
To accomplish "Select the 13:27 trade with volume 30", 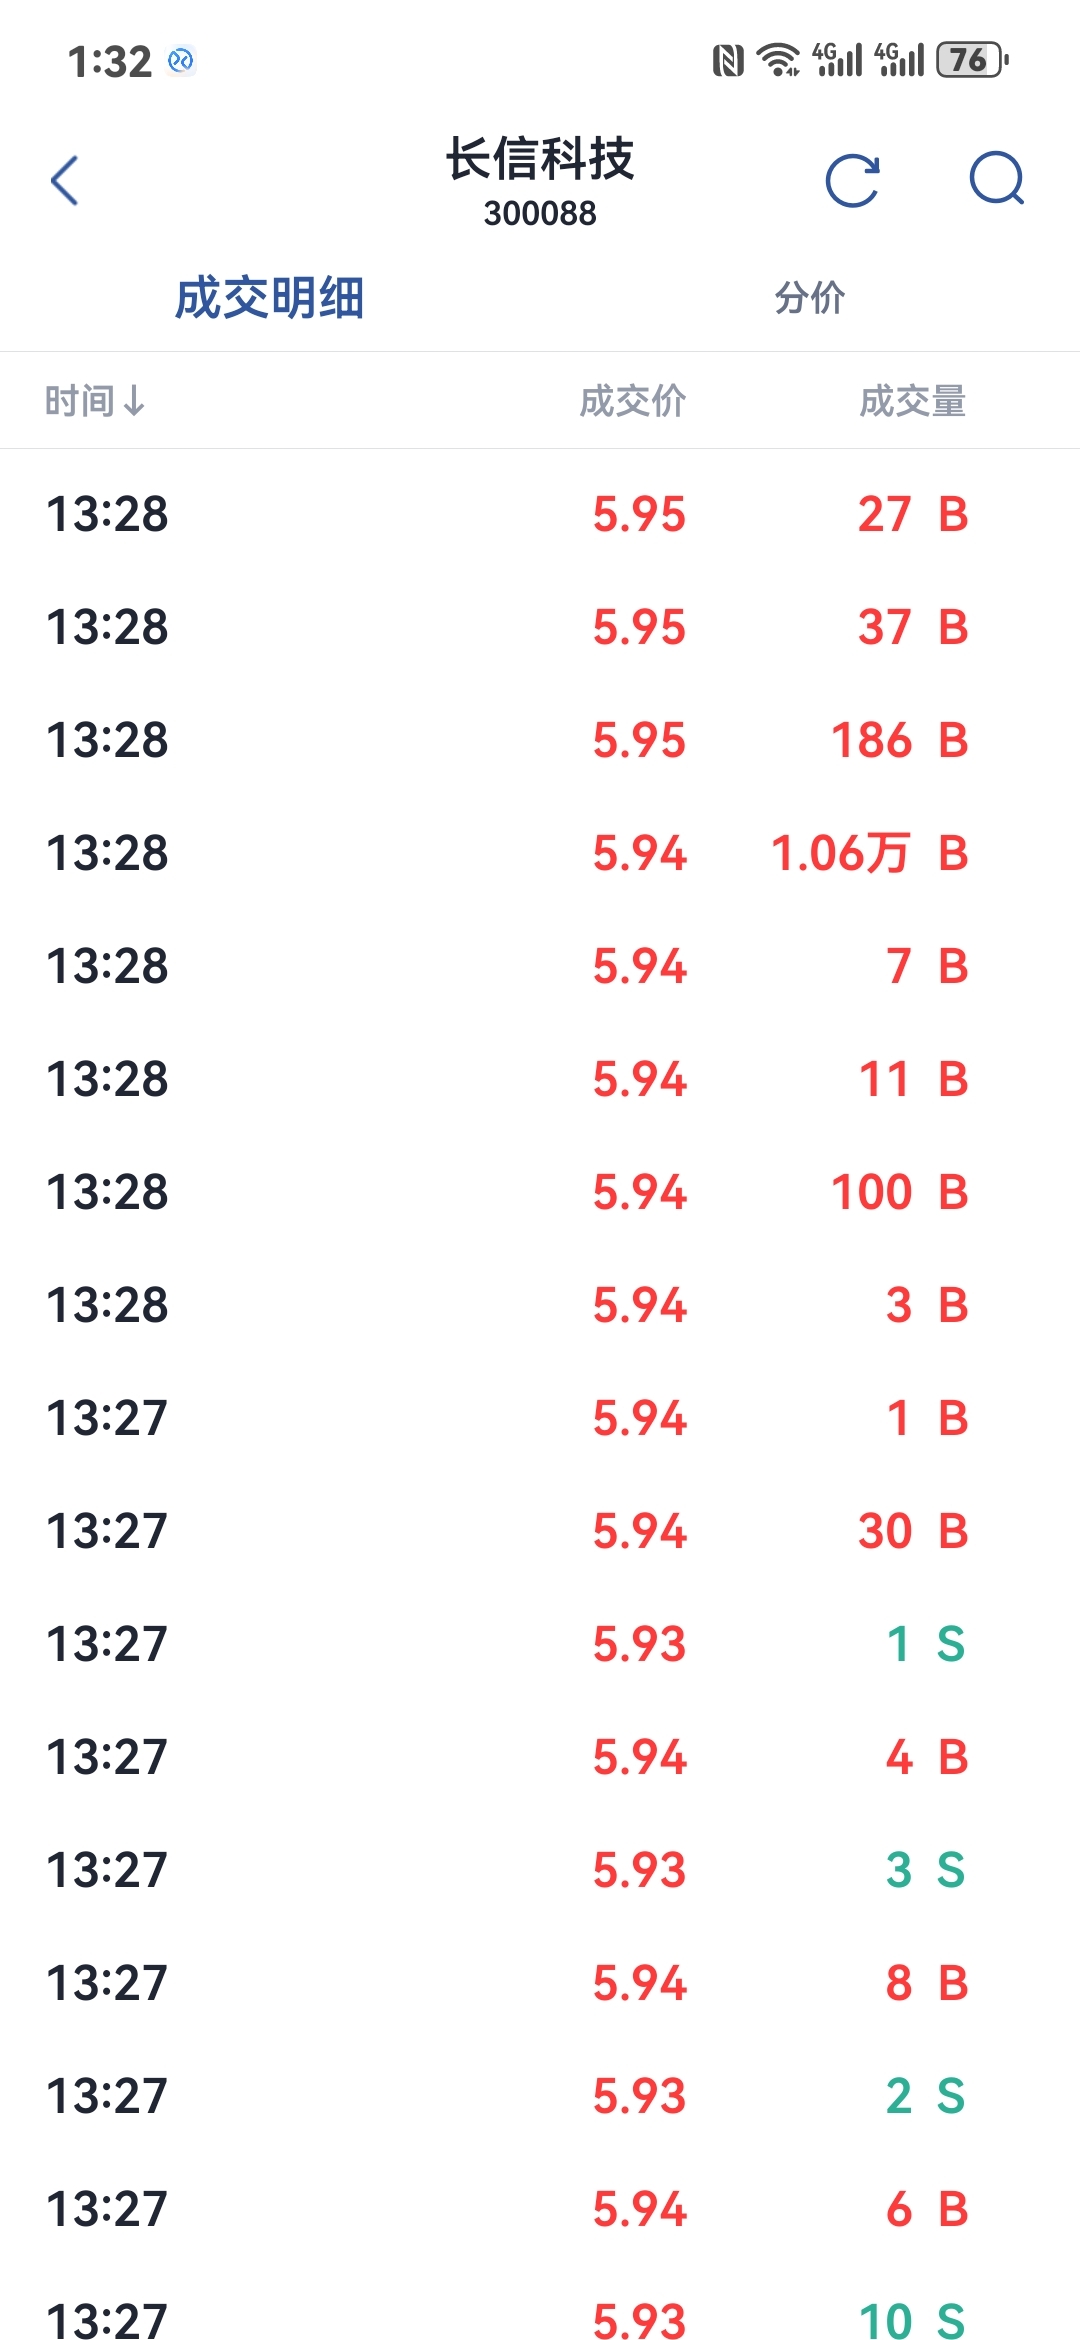I will click(540, 1531).
